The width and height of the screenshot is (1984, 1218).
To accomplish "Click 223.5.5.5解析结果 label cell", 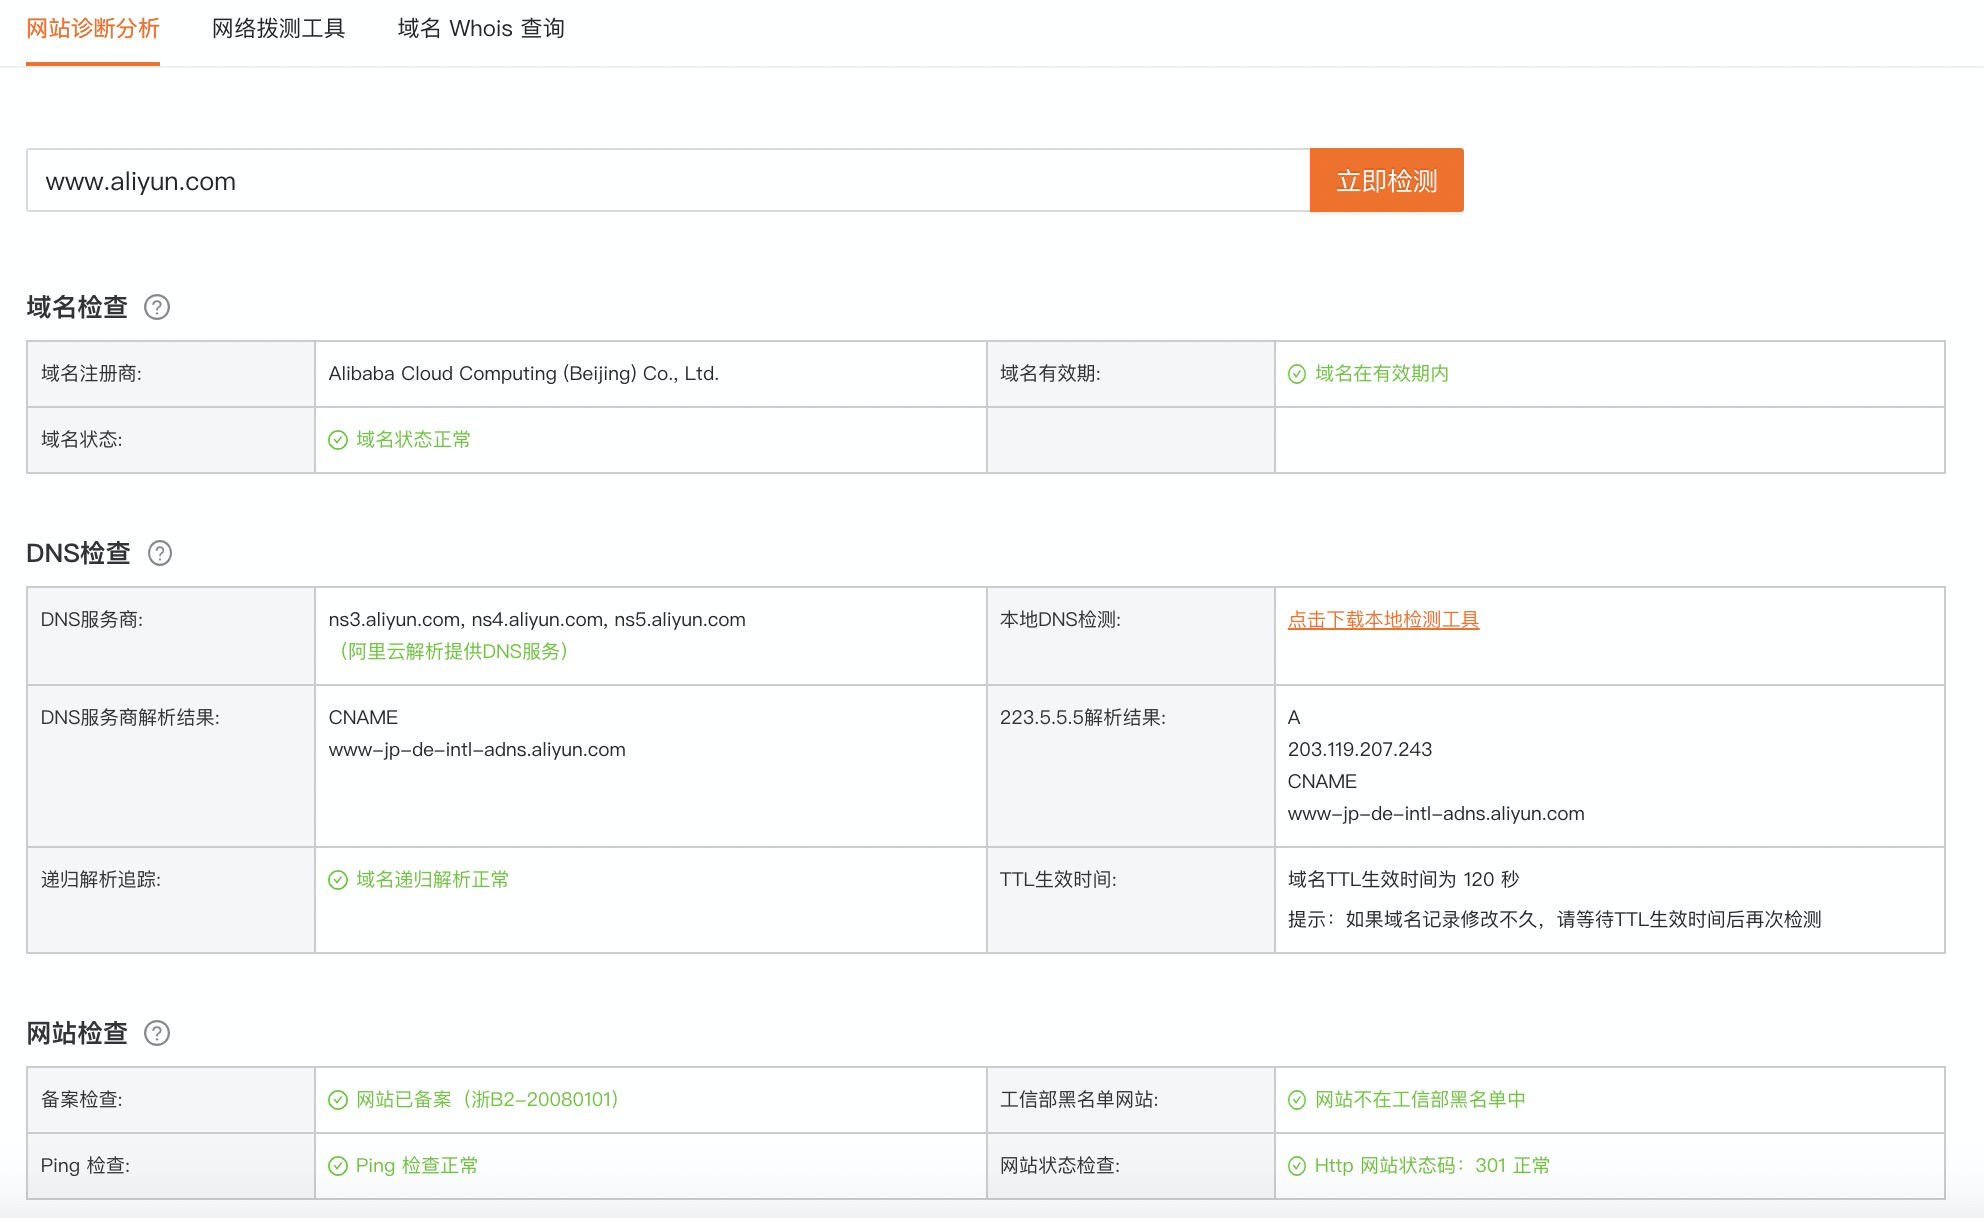I will 1131,766.
